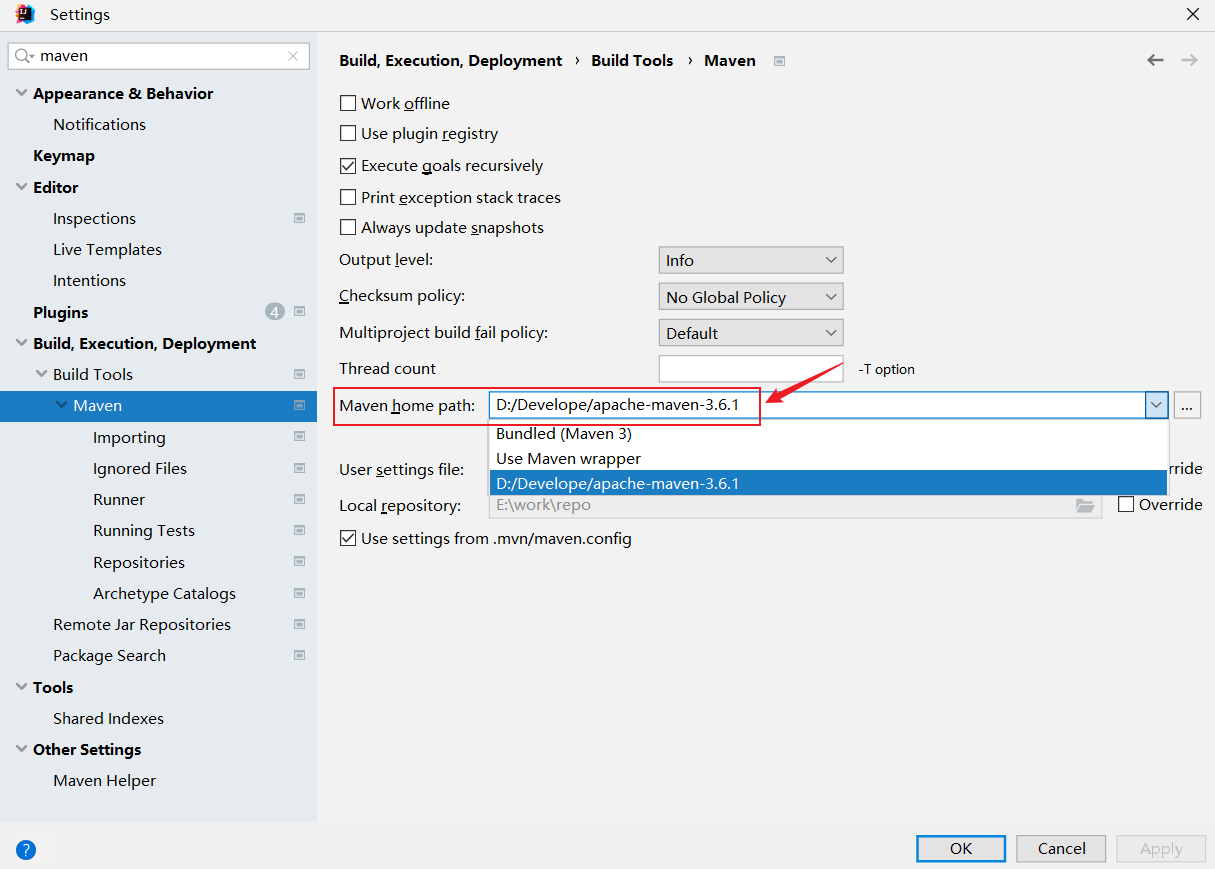The height and width of the screenshot is (869, 1215).
Task: Go to Build, Execution, Deployment breadcrumb
Action: (451, 60)
